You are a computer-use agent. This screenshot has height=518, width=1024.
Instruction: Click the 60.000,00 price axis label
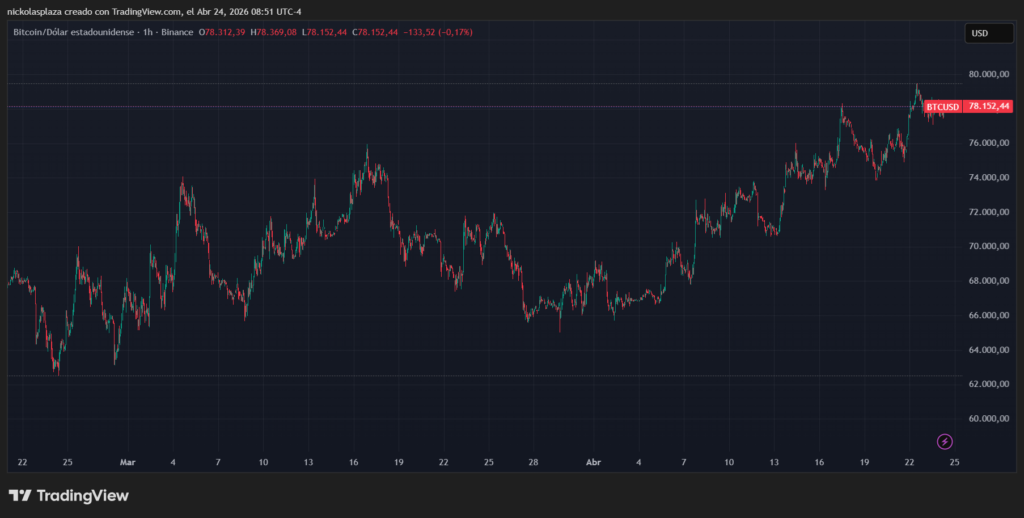pyautogui.click(x=990, y=419)
